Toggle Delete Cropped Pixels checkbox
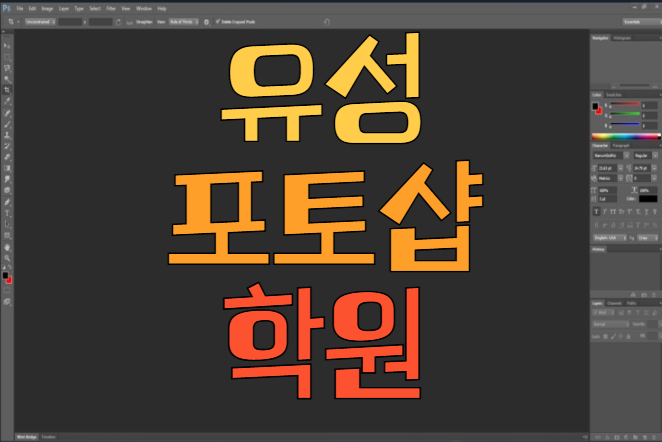Viewport: 662px width, 442px height. tap(218, 22)
